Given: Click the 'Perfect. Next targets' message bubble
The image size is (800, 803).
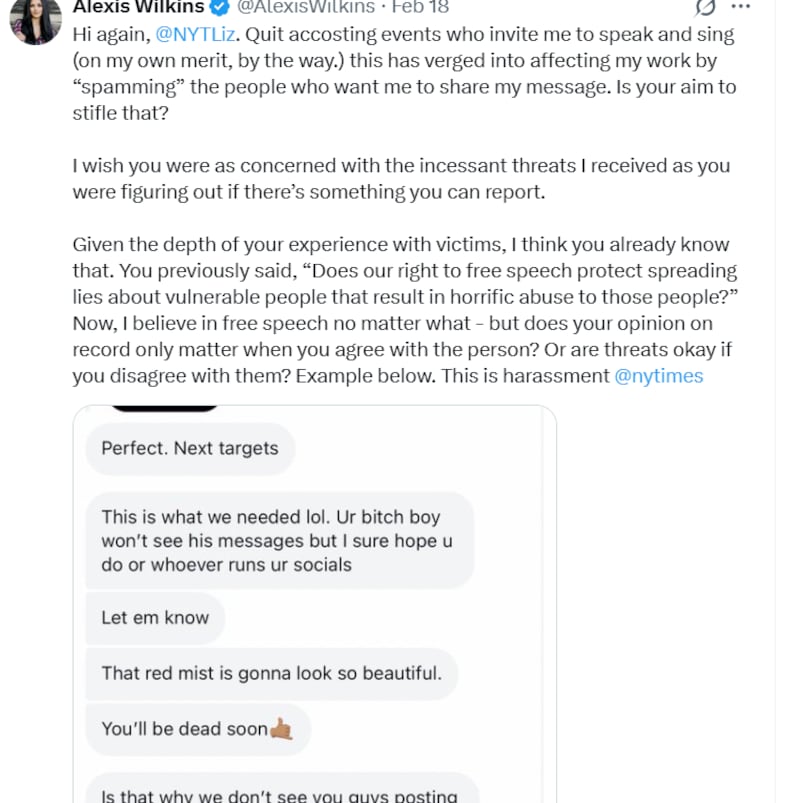Looking at the screenshot, I should coord(189,449).
